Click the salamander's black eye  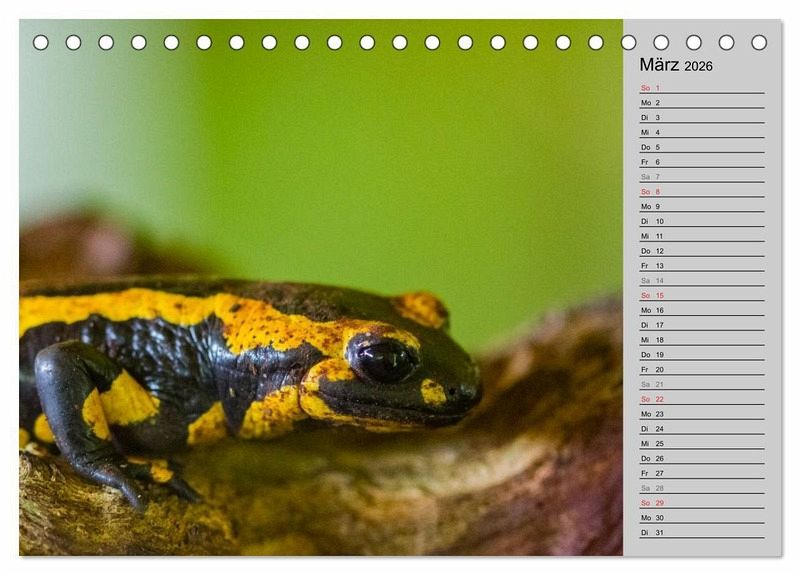pyautogui.click(x=385, y=360)
